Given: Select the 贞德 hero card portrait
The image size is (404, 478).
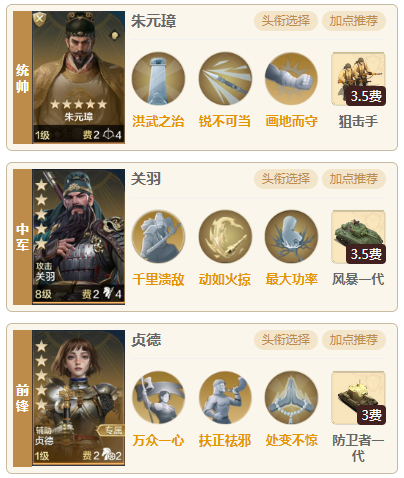Looking at the screenshot, I should click(79, 398).
